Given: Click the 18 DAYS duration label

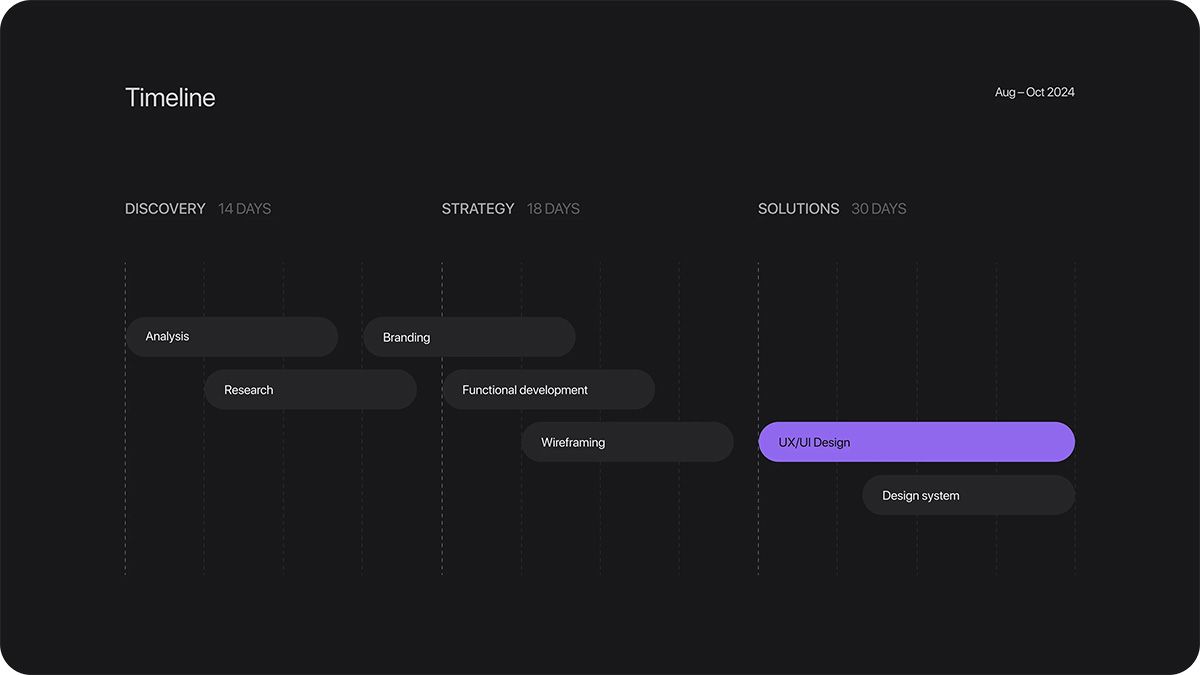Looking at the screenshot, I should point(553,209).
